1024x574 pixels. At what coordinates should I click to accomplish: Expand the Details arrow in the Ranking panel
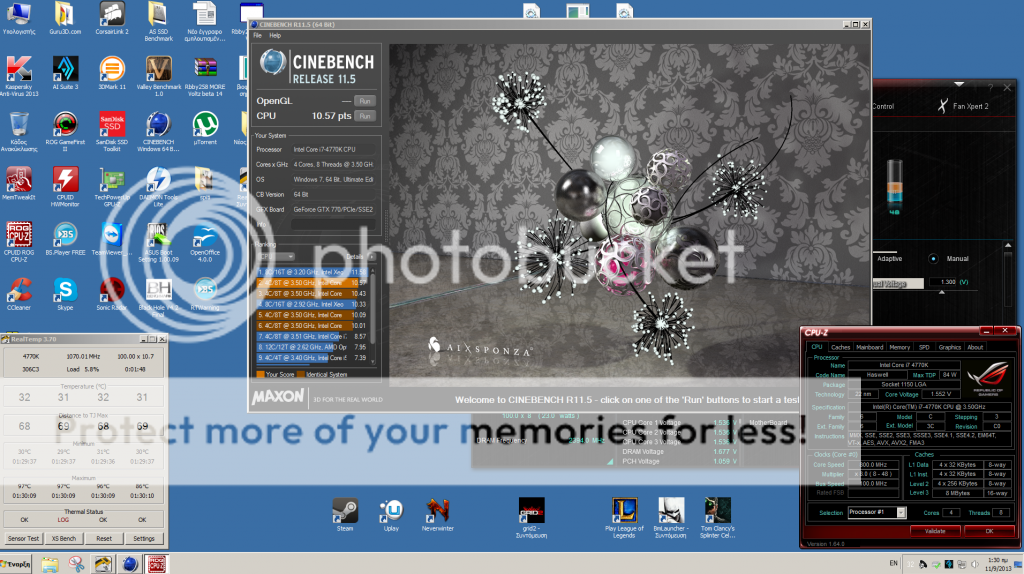coord(374,256)
